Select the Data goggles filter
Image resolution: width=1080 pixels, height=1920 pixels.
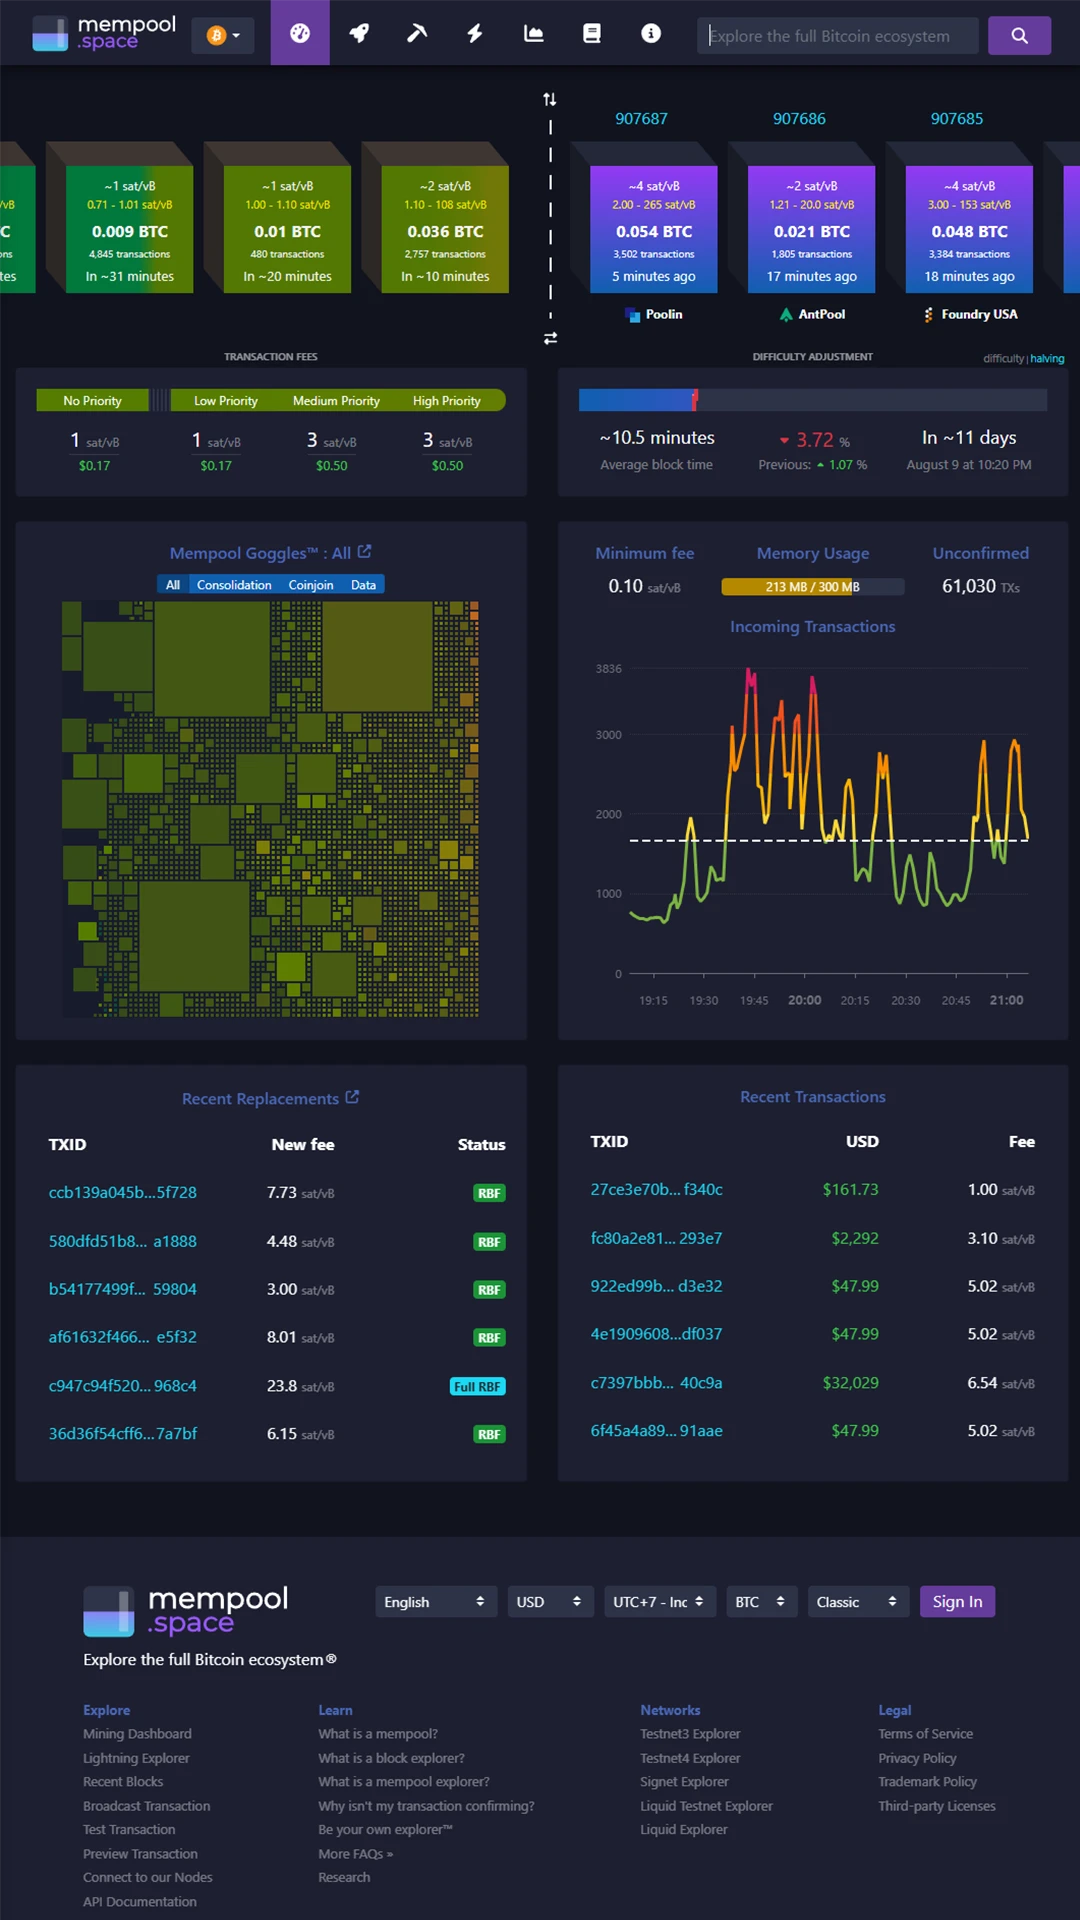click(x=364, y=585)
